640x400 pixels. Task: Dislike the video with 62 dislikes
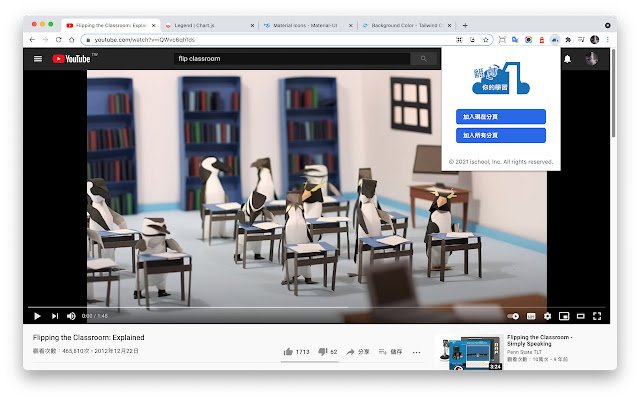[x=328, y=351]
